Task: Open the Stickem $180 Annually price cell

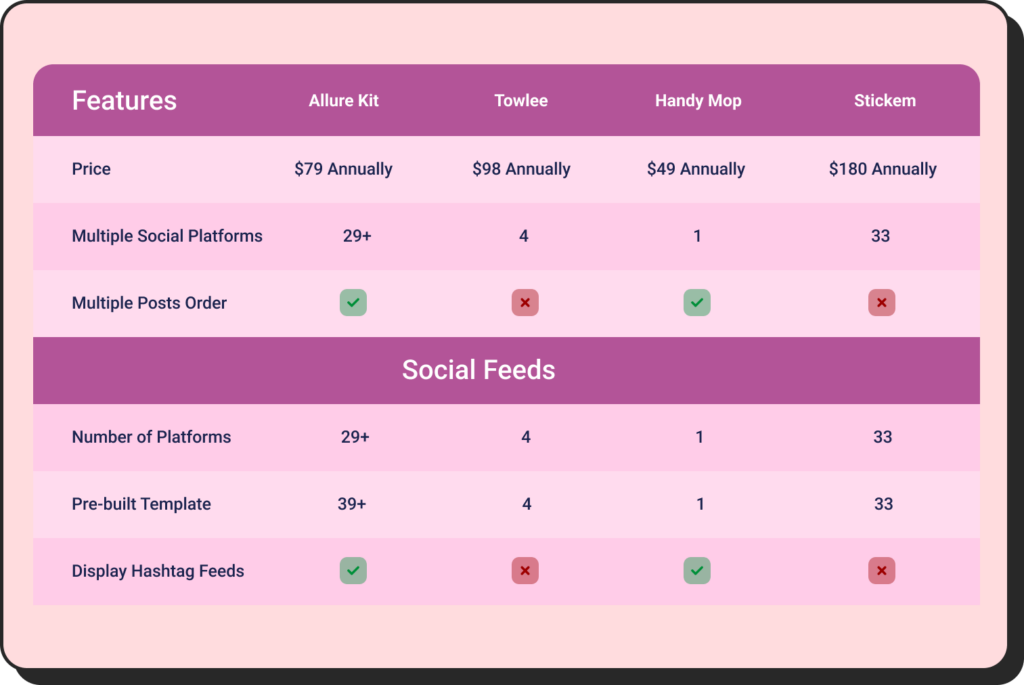Action: [x=883, y=169]
